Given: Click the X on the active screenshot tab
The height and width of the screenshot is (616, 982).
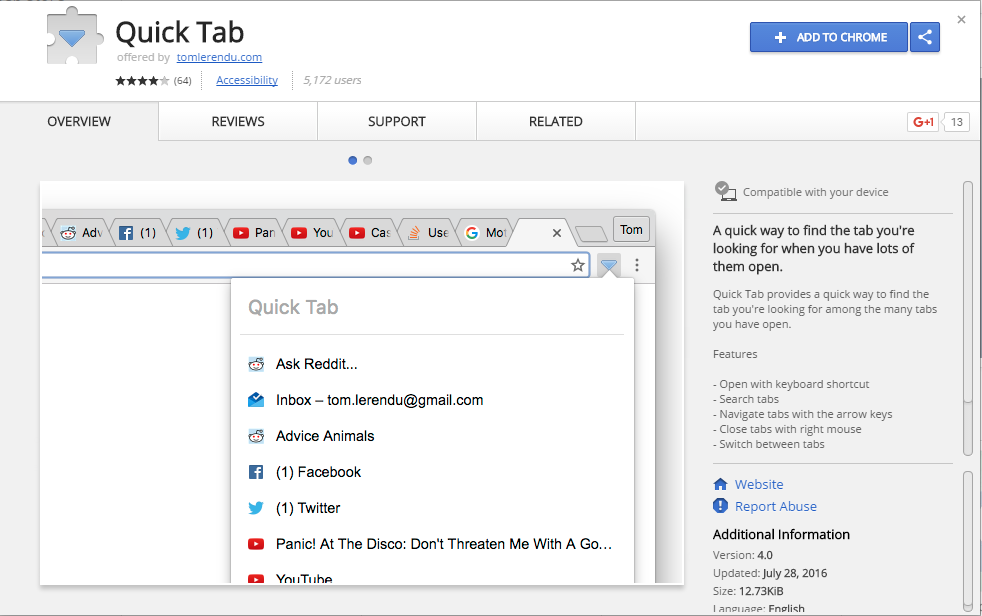Looking at the screenshot, I should click(557, 233).
